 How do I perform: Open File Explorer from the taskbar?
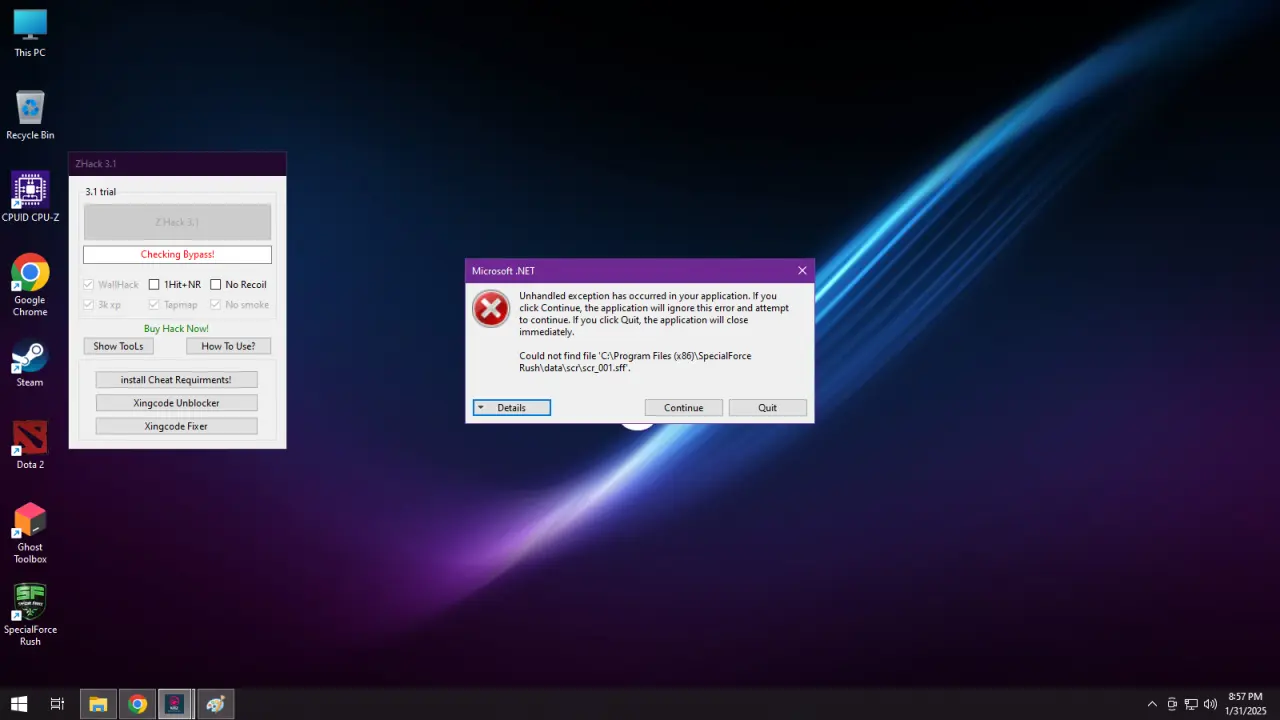[98, 704]
